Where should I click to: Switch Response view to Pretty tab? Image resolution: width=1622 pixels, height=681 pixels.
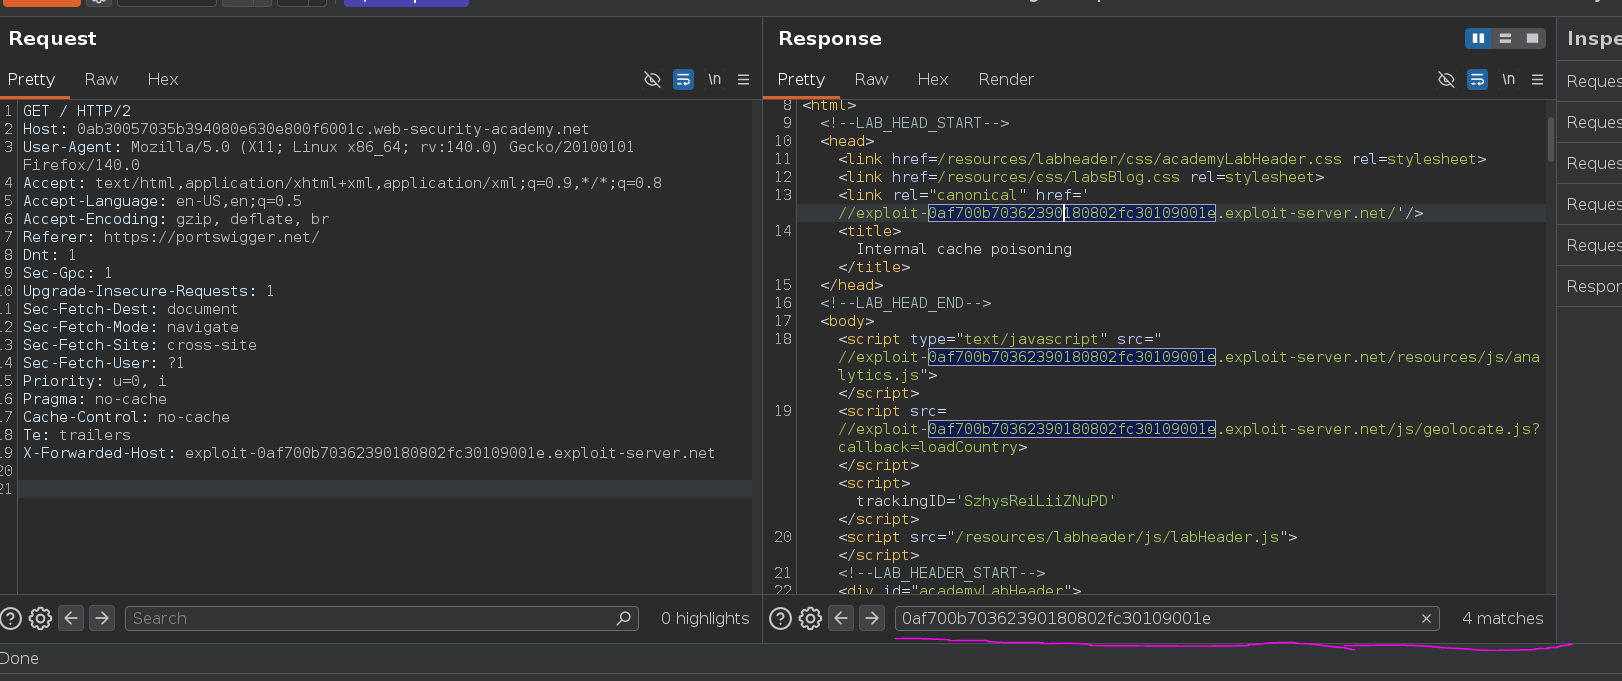click(x=801, y=79)
